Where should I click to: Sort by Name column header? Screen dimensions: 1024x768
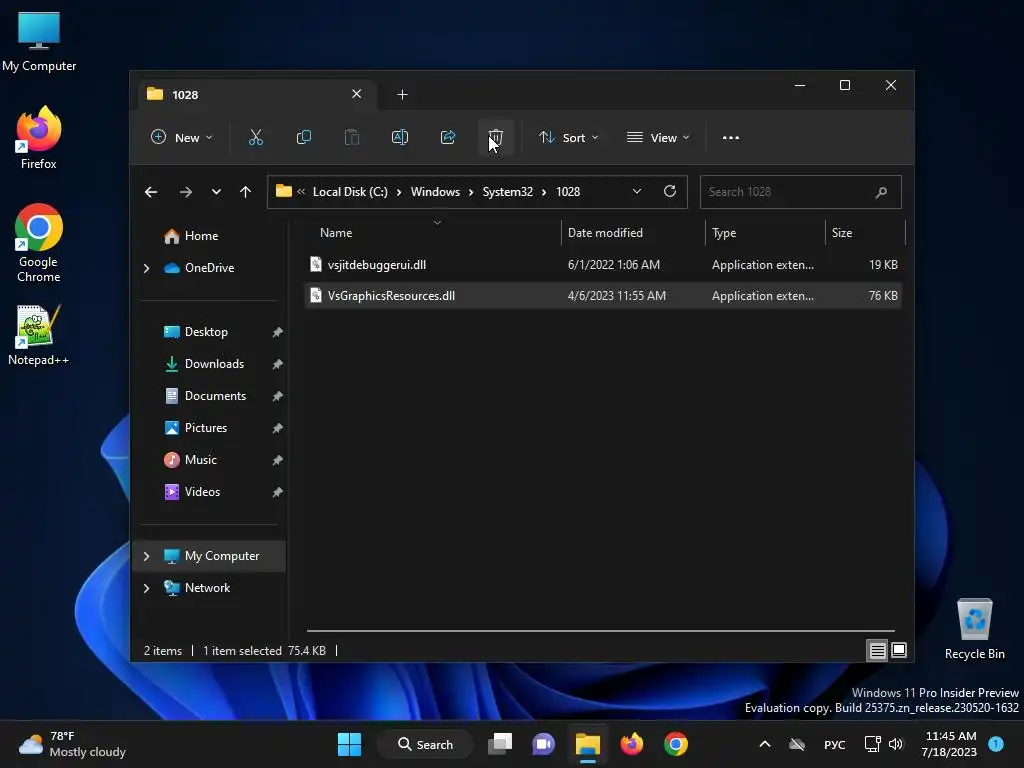point(434,233)
